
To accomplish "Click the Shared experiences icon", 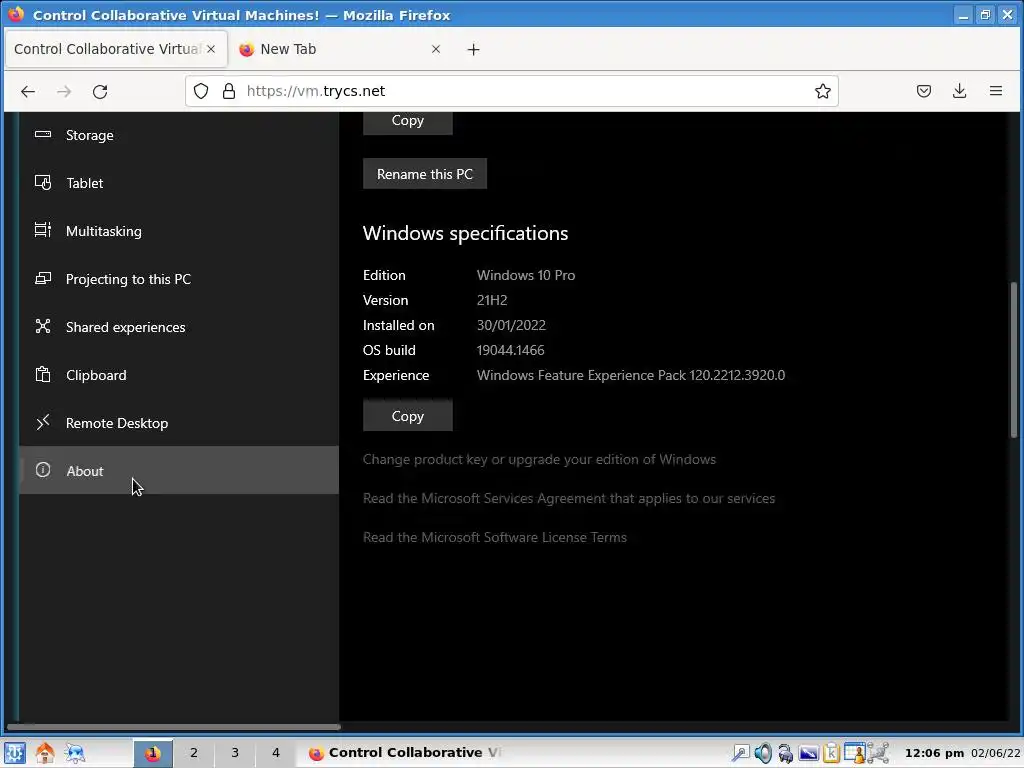I will click(43, 327).
